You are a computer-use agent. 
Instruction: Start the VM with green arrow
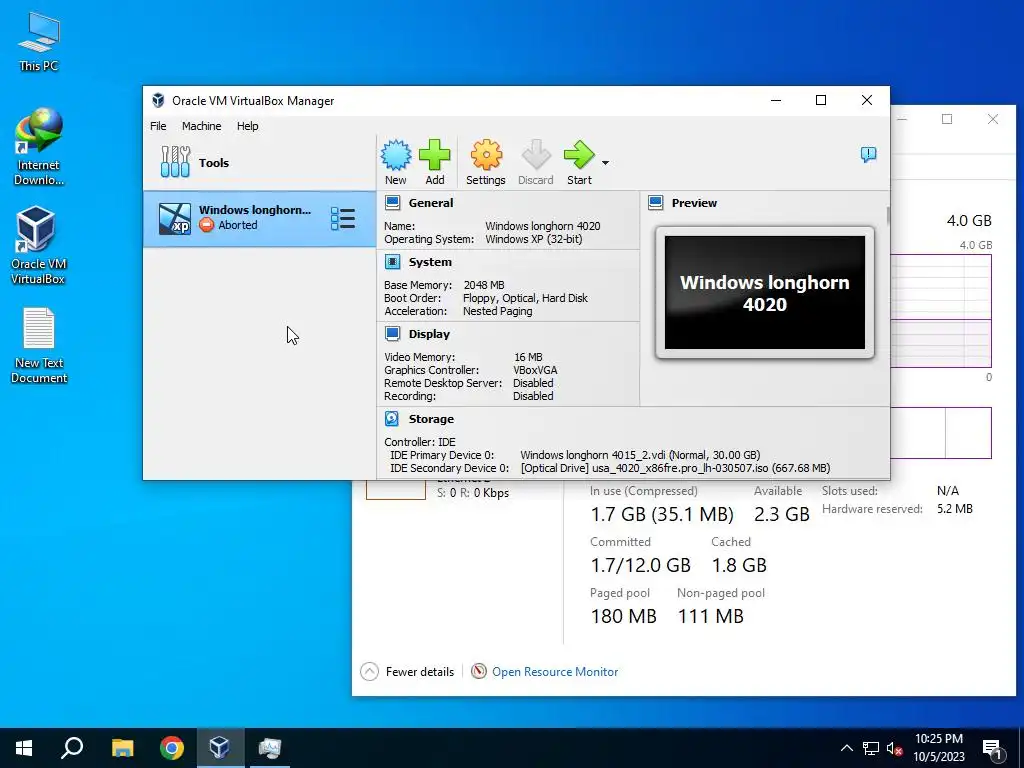pos(579,155)
